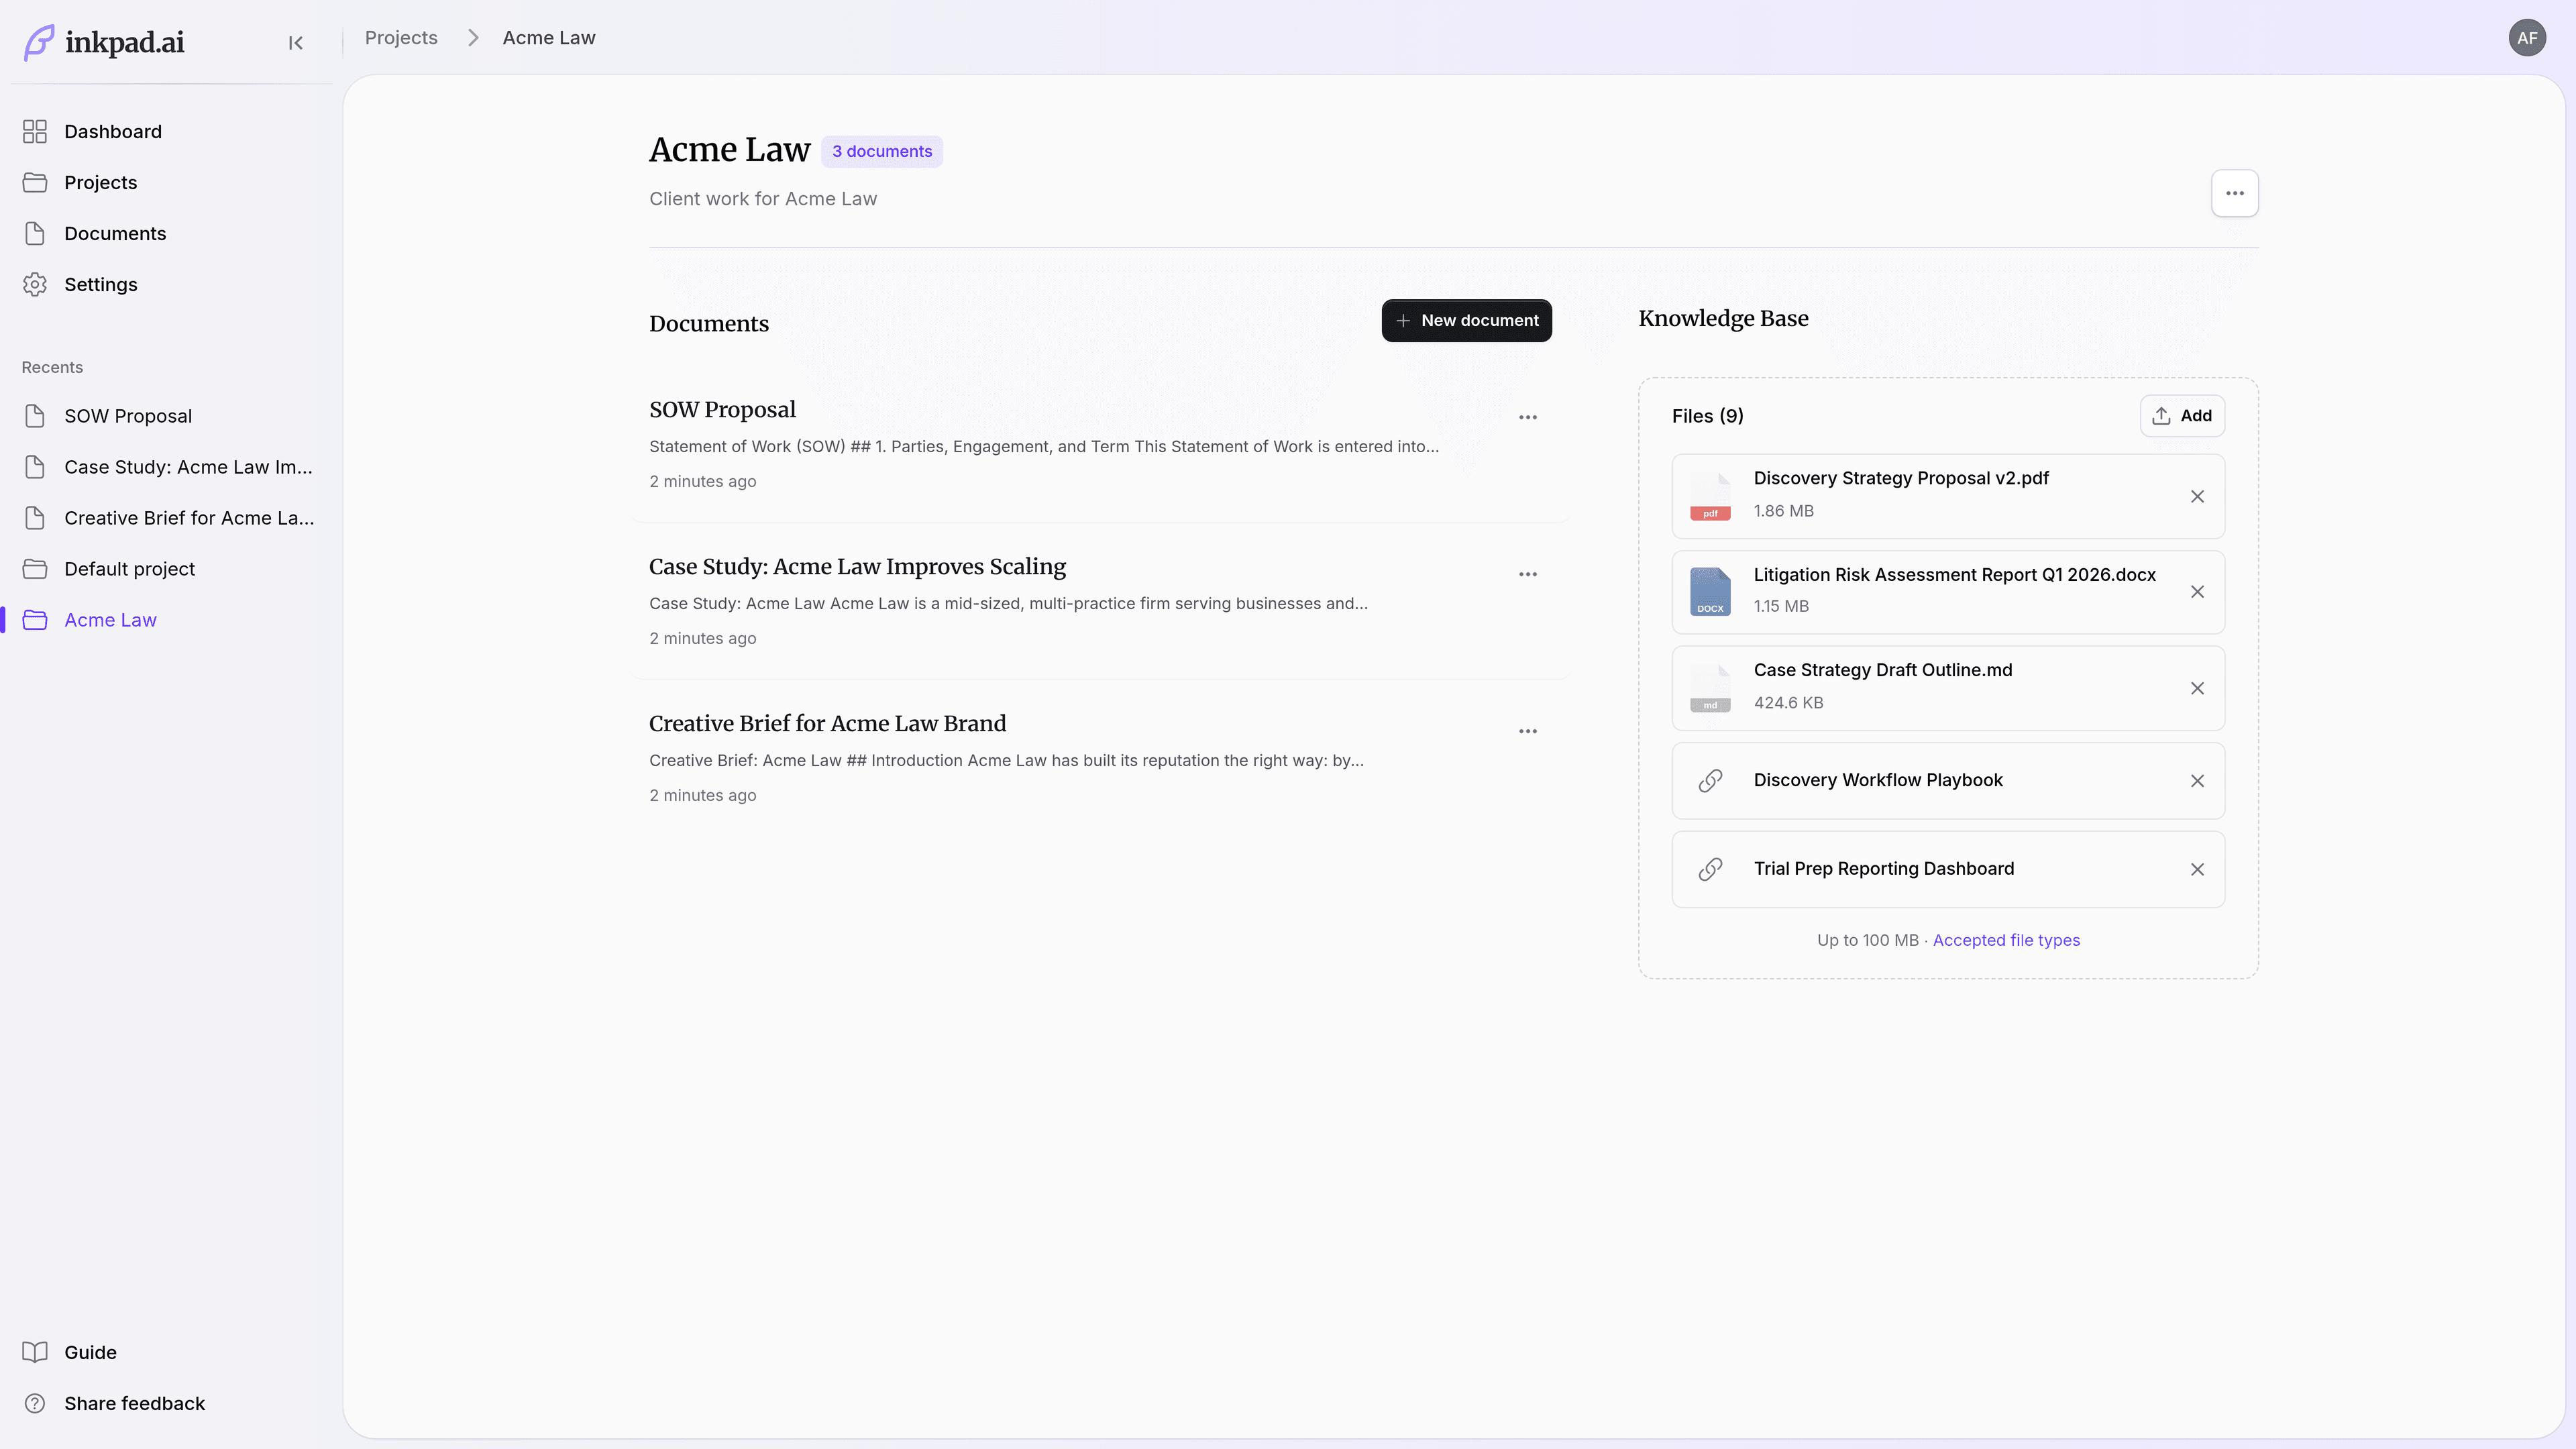Click link icon for Discovery Workflow Playbook
The image size is (2576, 1449).
point(1710,781)
